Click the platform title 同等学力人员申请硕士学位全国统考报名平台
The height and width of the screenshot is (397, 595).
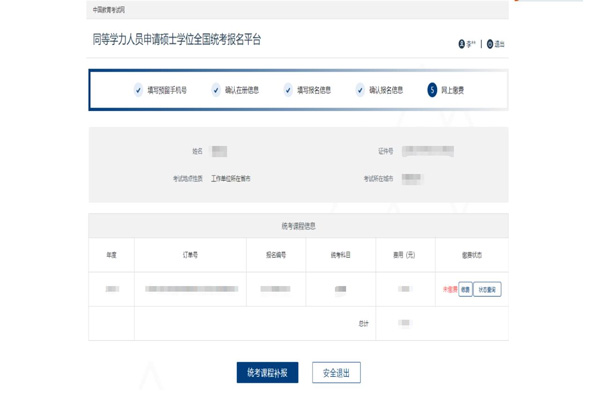pos(177,39)
